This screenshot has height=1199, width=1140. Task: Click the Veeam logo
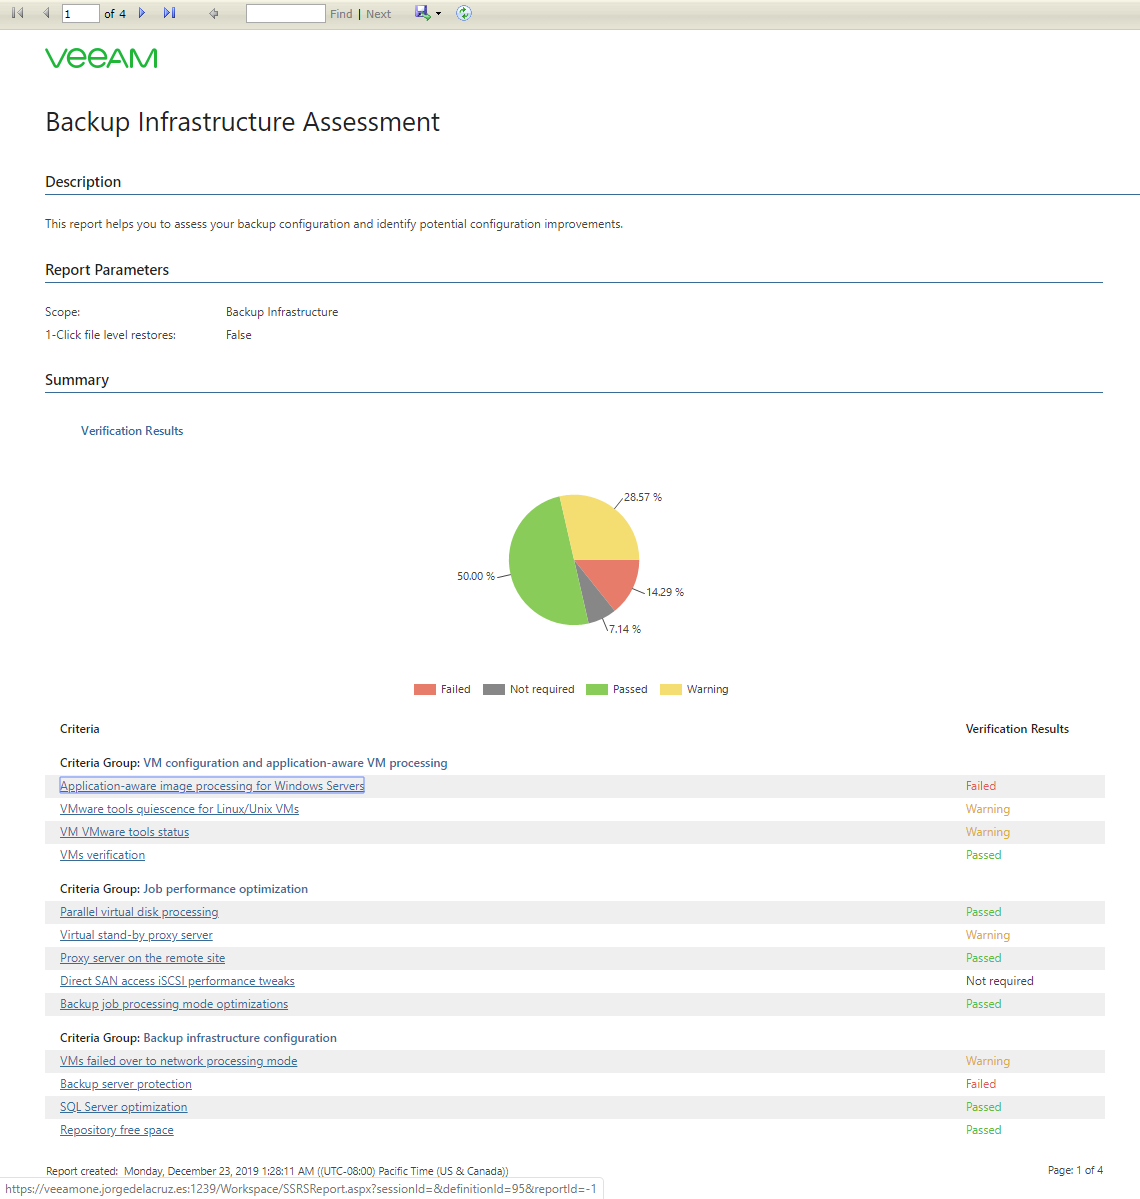point(101,58)
